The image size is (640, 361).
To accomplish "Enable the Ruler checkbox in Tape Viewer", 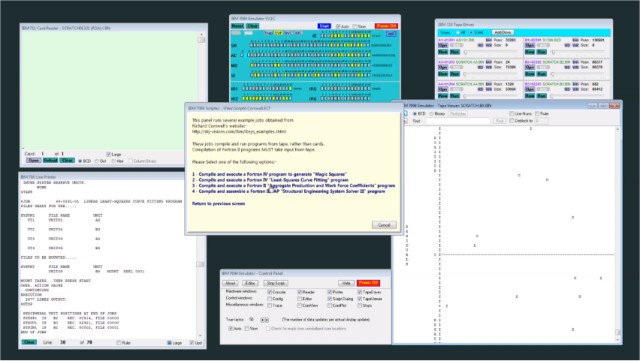I will [x=537, y=114].
